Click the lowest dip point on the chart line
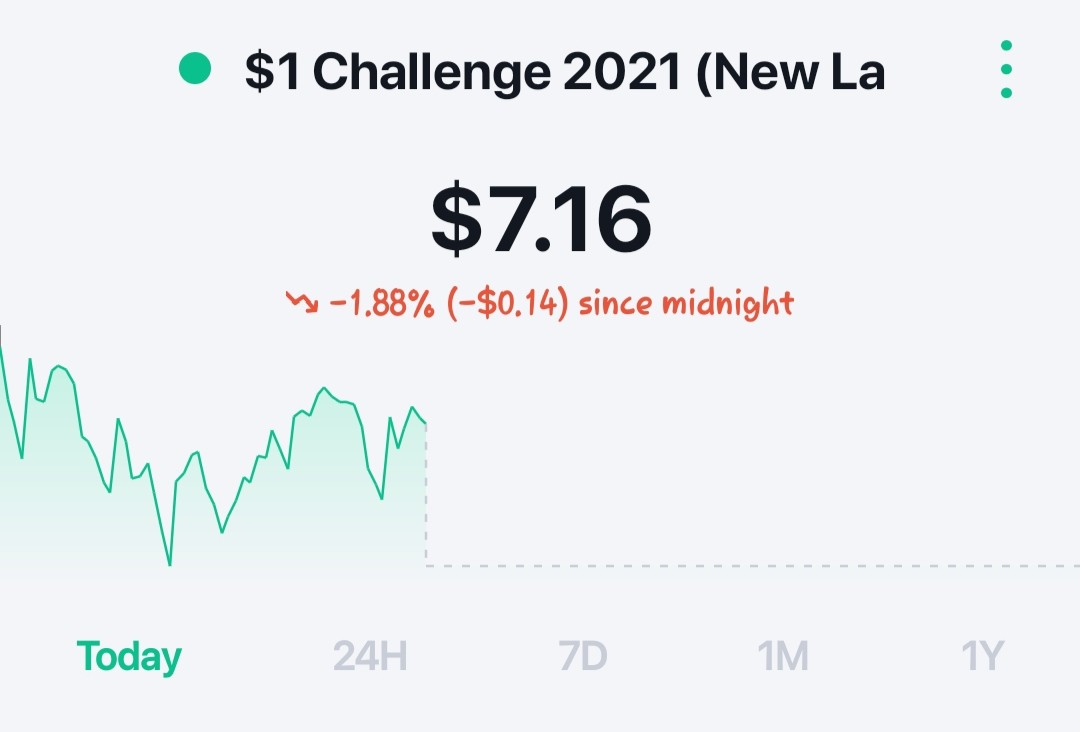Viewport: 1080px width, 732px height. (169, 564)
